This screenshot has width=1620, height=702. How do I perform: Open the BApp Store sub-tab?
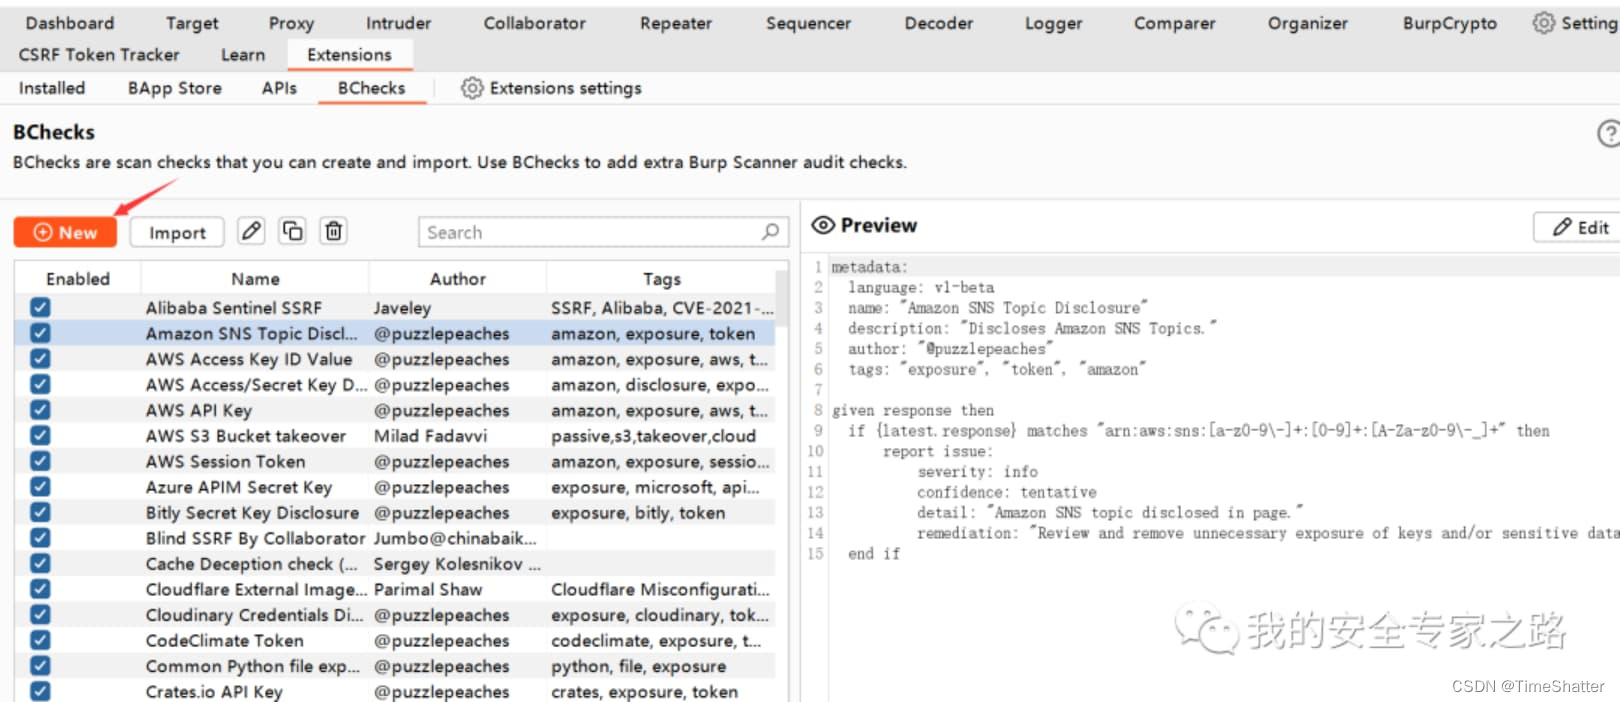coord(175,88)
